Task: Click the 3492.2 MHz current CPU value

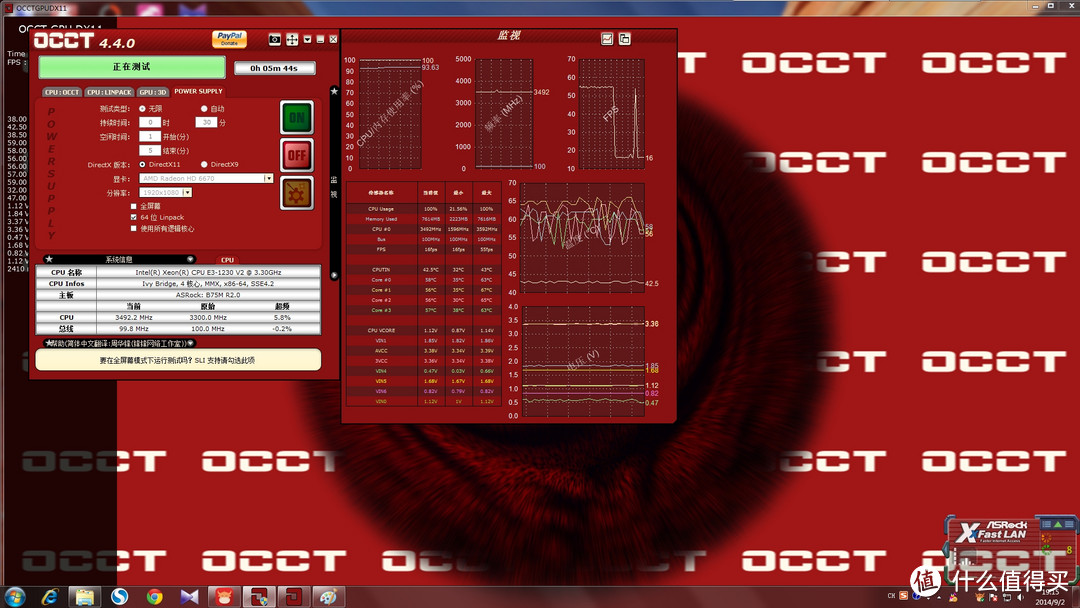Action: (x=134, y=317)
